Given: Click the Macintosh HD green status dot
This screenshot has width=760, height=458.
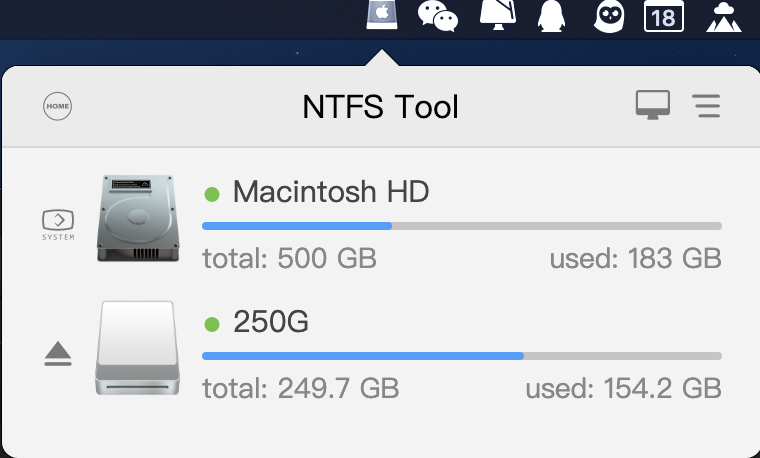Looking at the screenshot, I should pos(211,192).
